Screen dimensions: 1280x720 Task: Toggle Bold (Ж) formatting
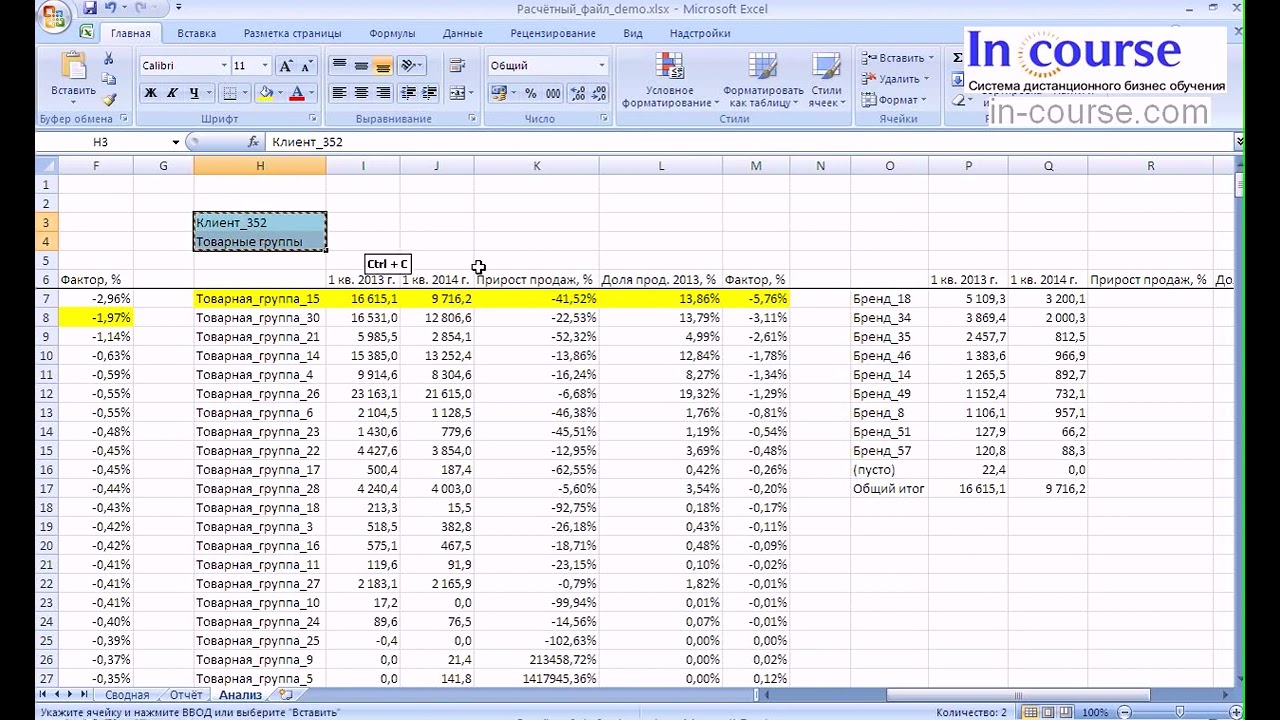pyautogui.click(x=151, y=93)
